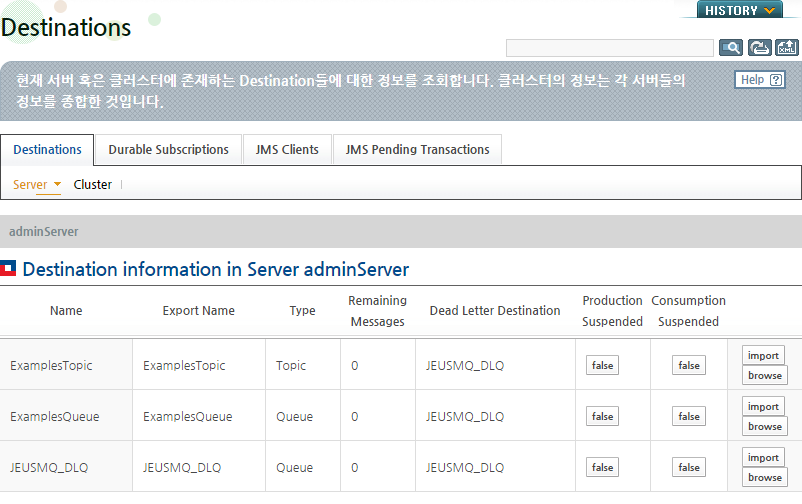Click the Dead Letter Destination header
Image resolution: width=802 pixels, height=504 pixels.
coord(495,311)
